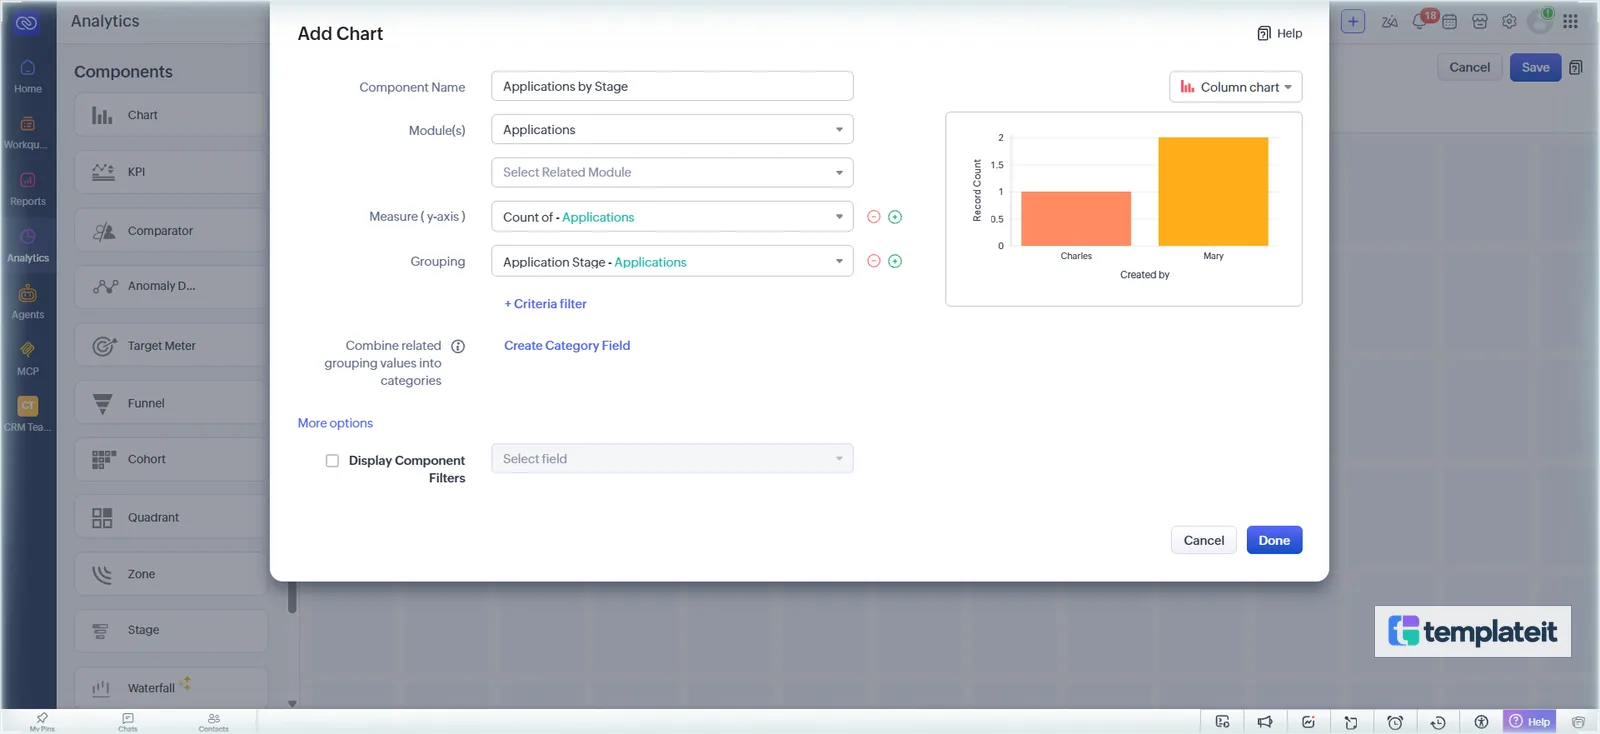This screenshot has height=734, width=1600.
Task: Click the orange Charles bar in chart preview
Action: 1076,218
